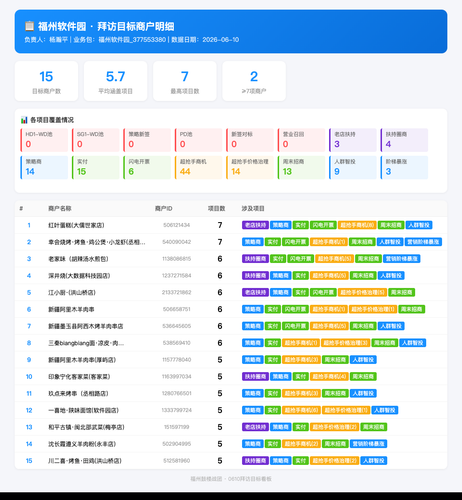
Task: Open the coverage card SG1-WD池
Action: tap(96, 140)
